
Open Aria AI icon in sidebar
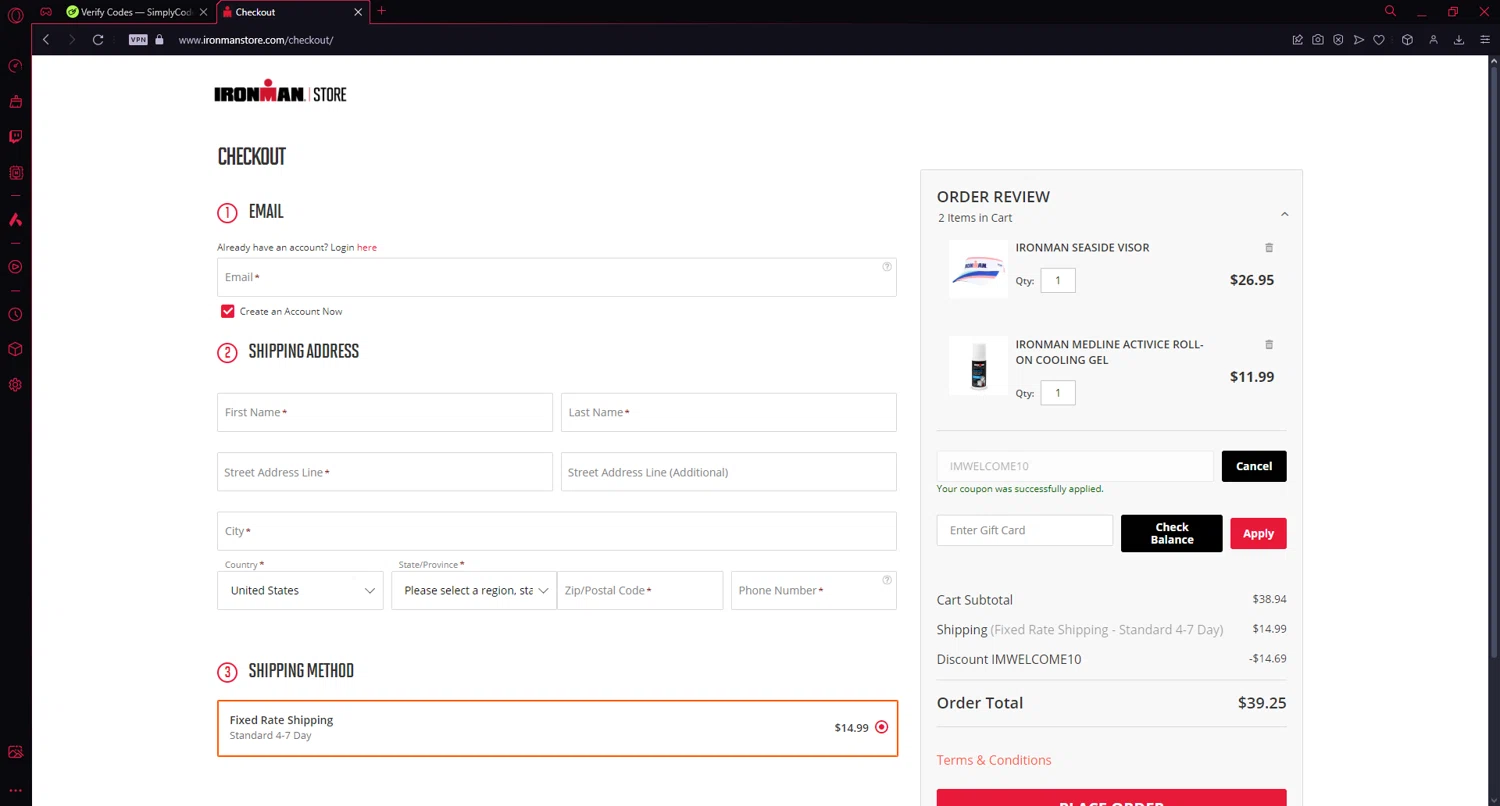(15, 220)
